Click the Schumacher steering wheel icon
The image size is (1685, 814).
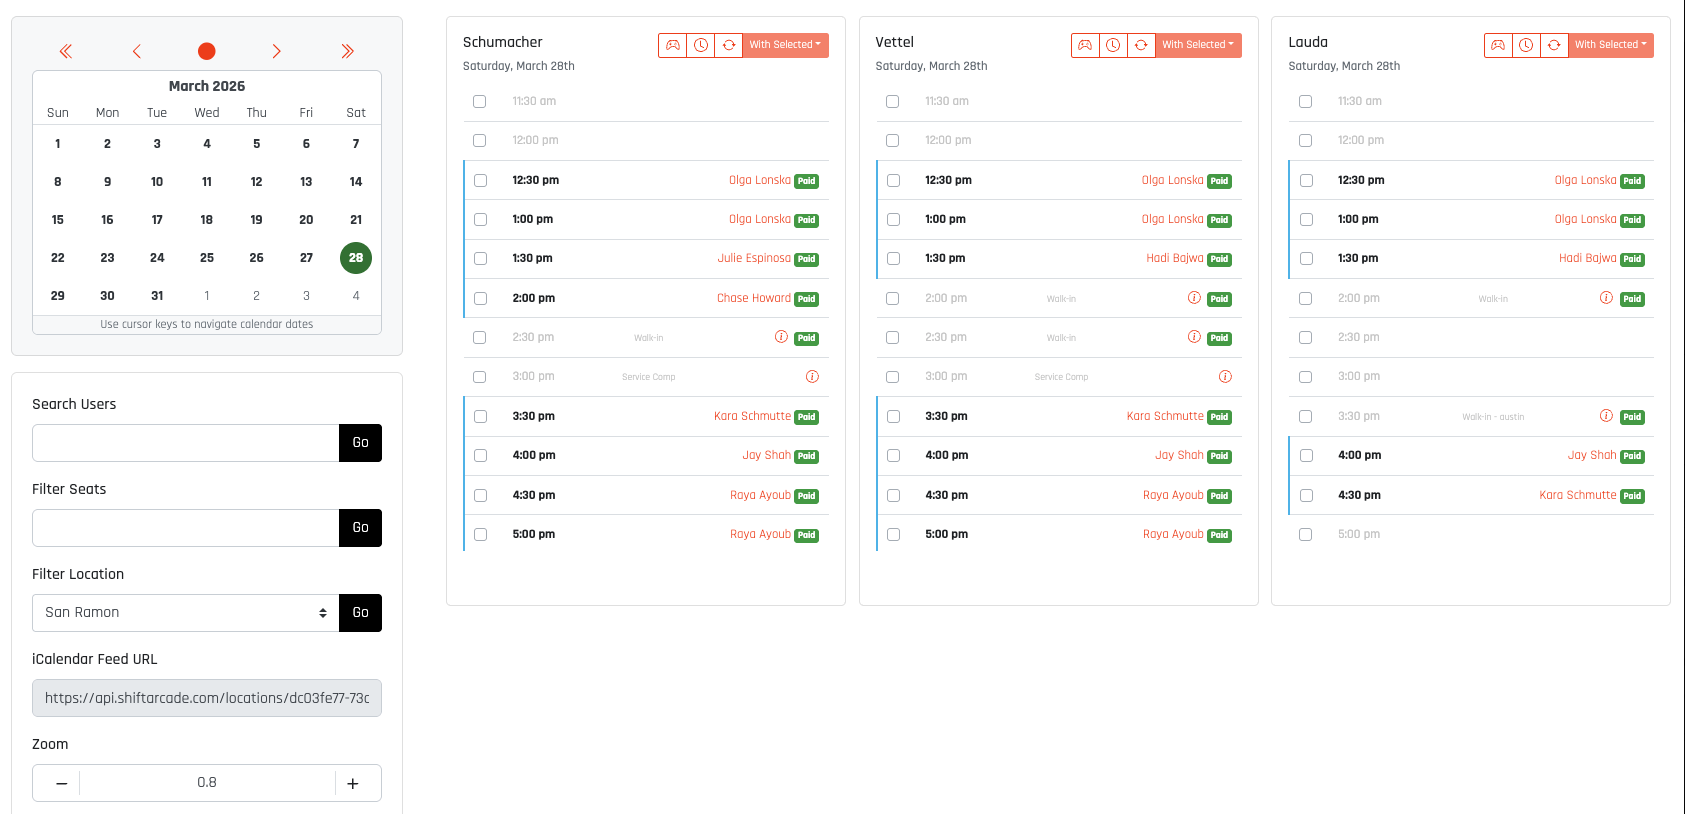[x=673, y=45]
